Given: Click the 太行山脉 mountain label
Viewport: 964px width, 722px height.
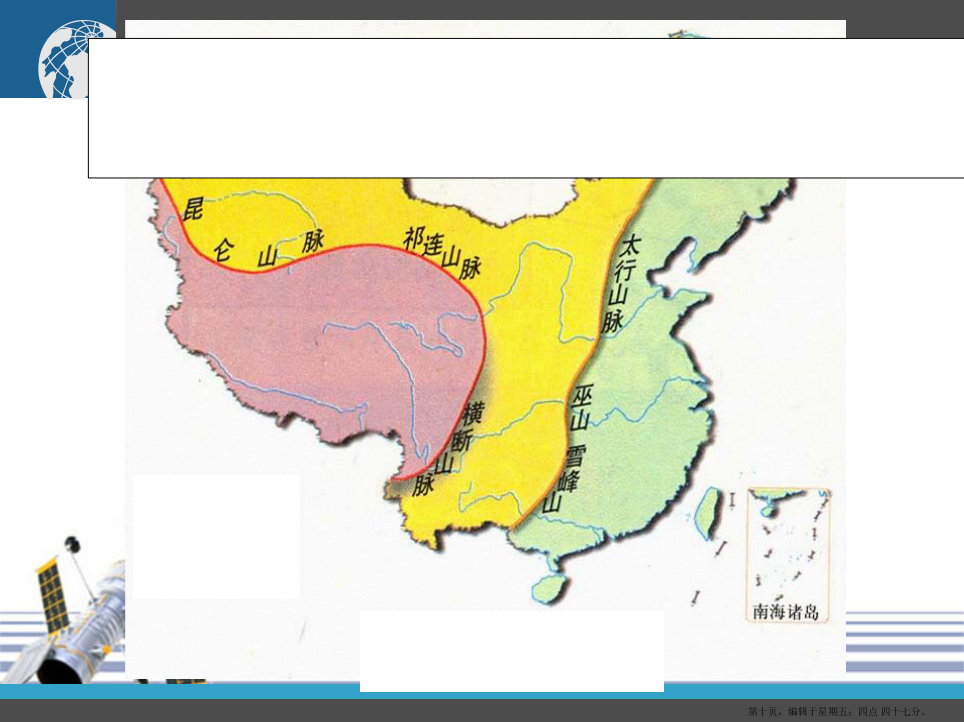Looking at the screenshot, I should coord(622,284).
